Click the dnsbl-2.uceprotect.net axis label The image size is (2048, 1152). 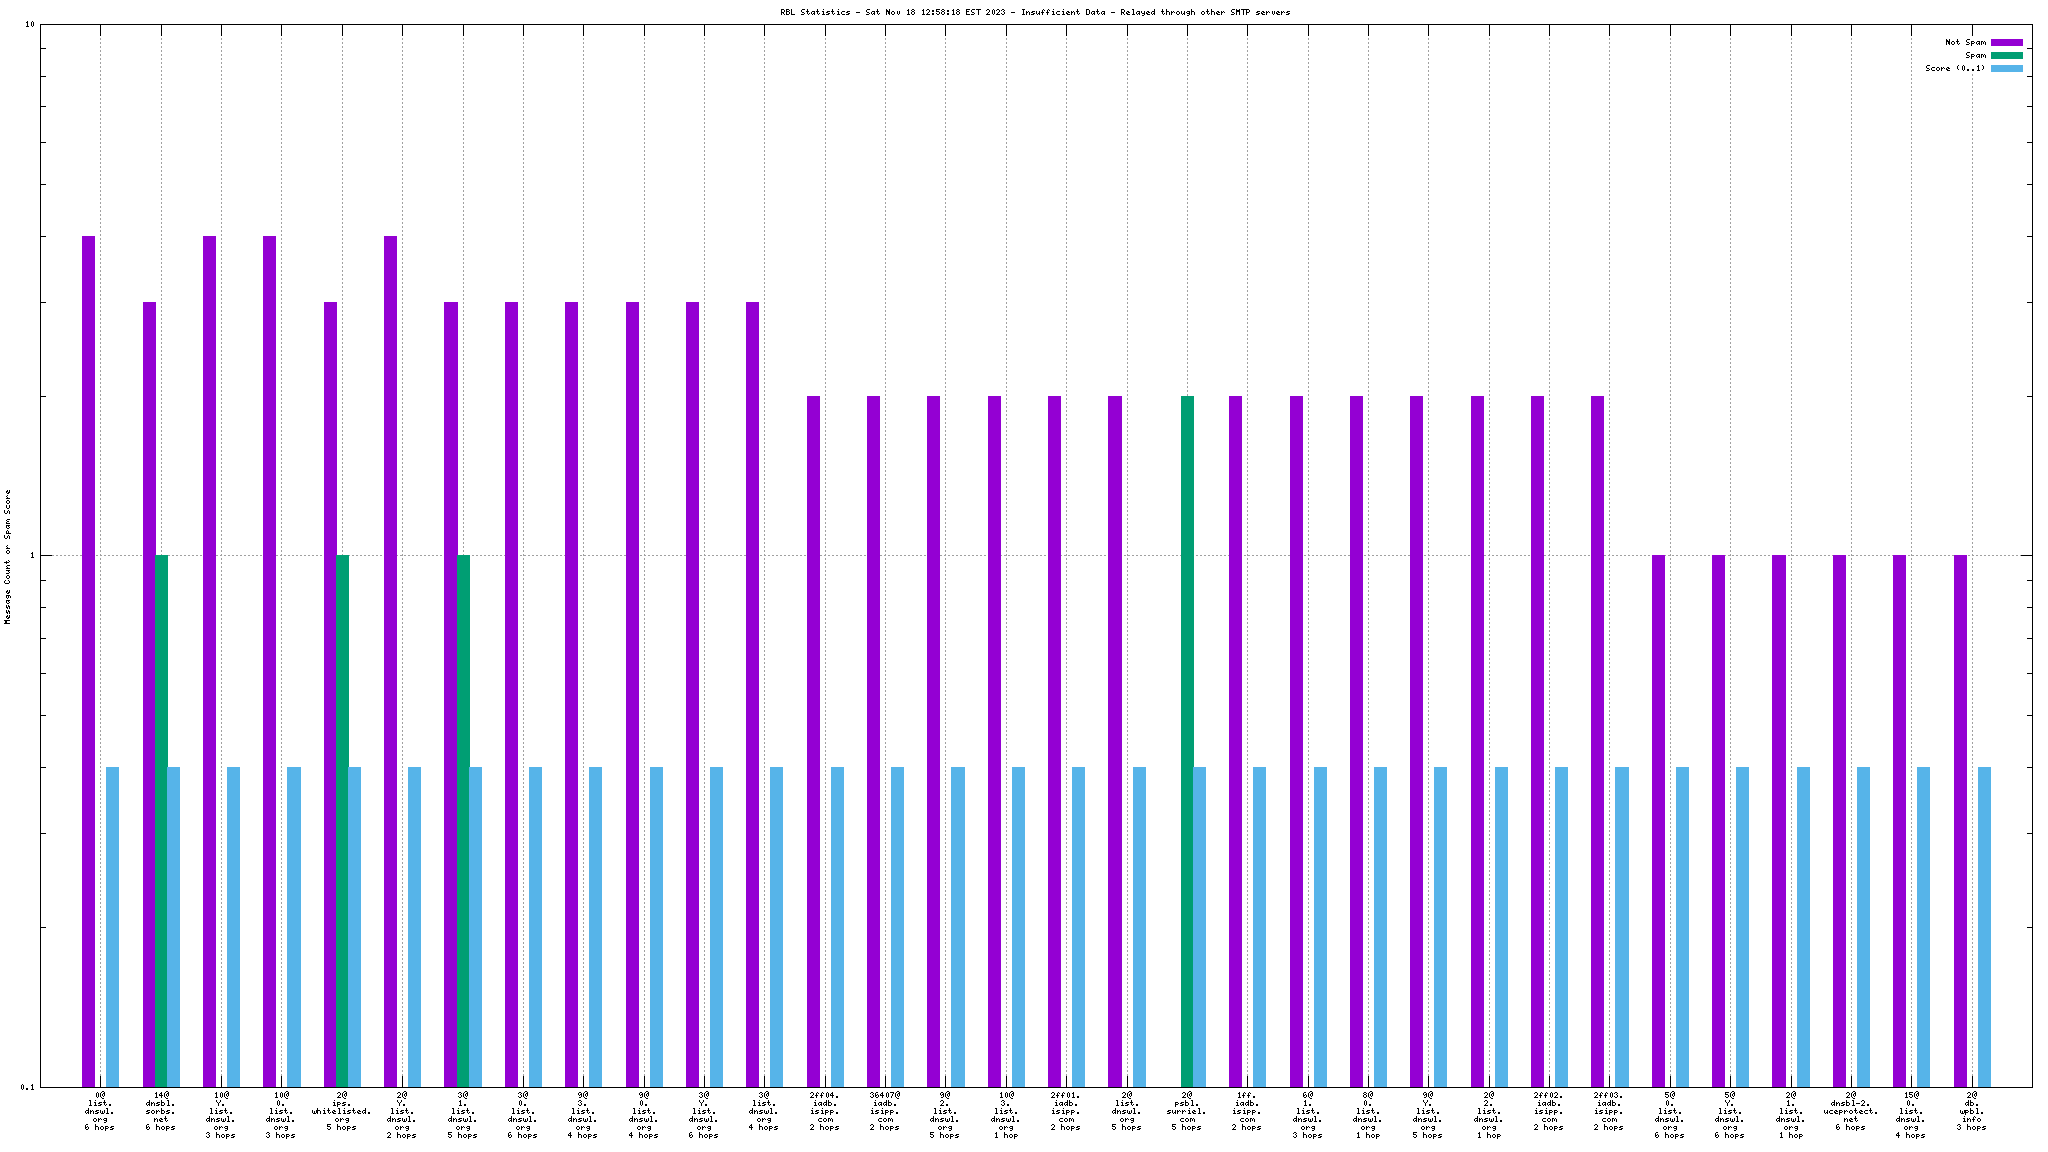tap(1850, 1111)
